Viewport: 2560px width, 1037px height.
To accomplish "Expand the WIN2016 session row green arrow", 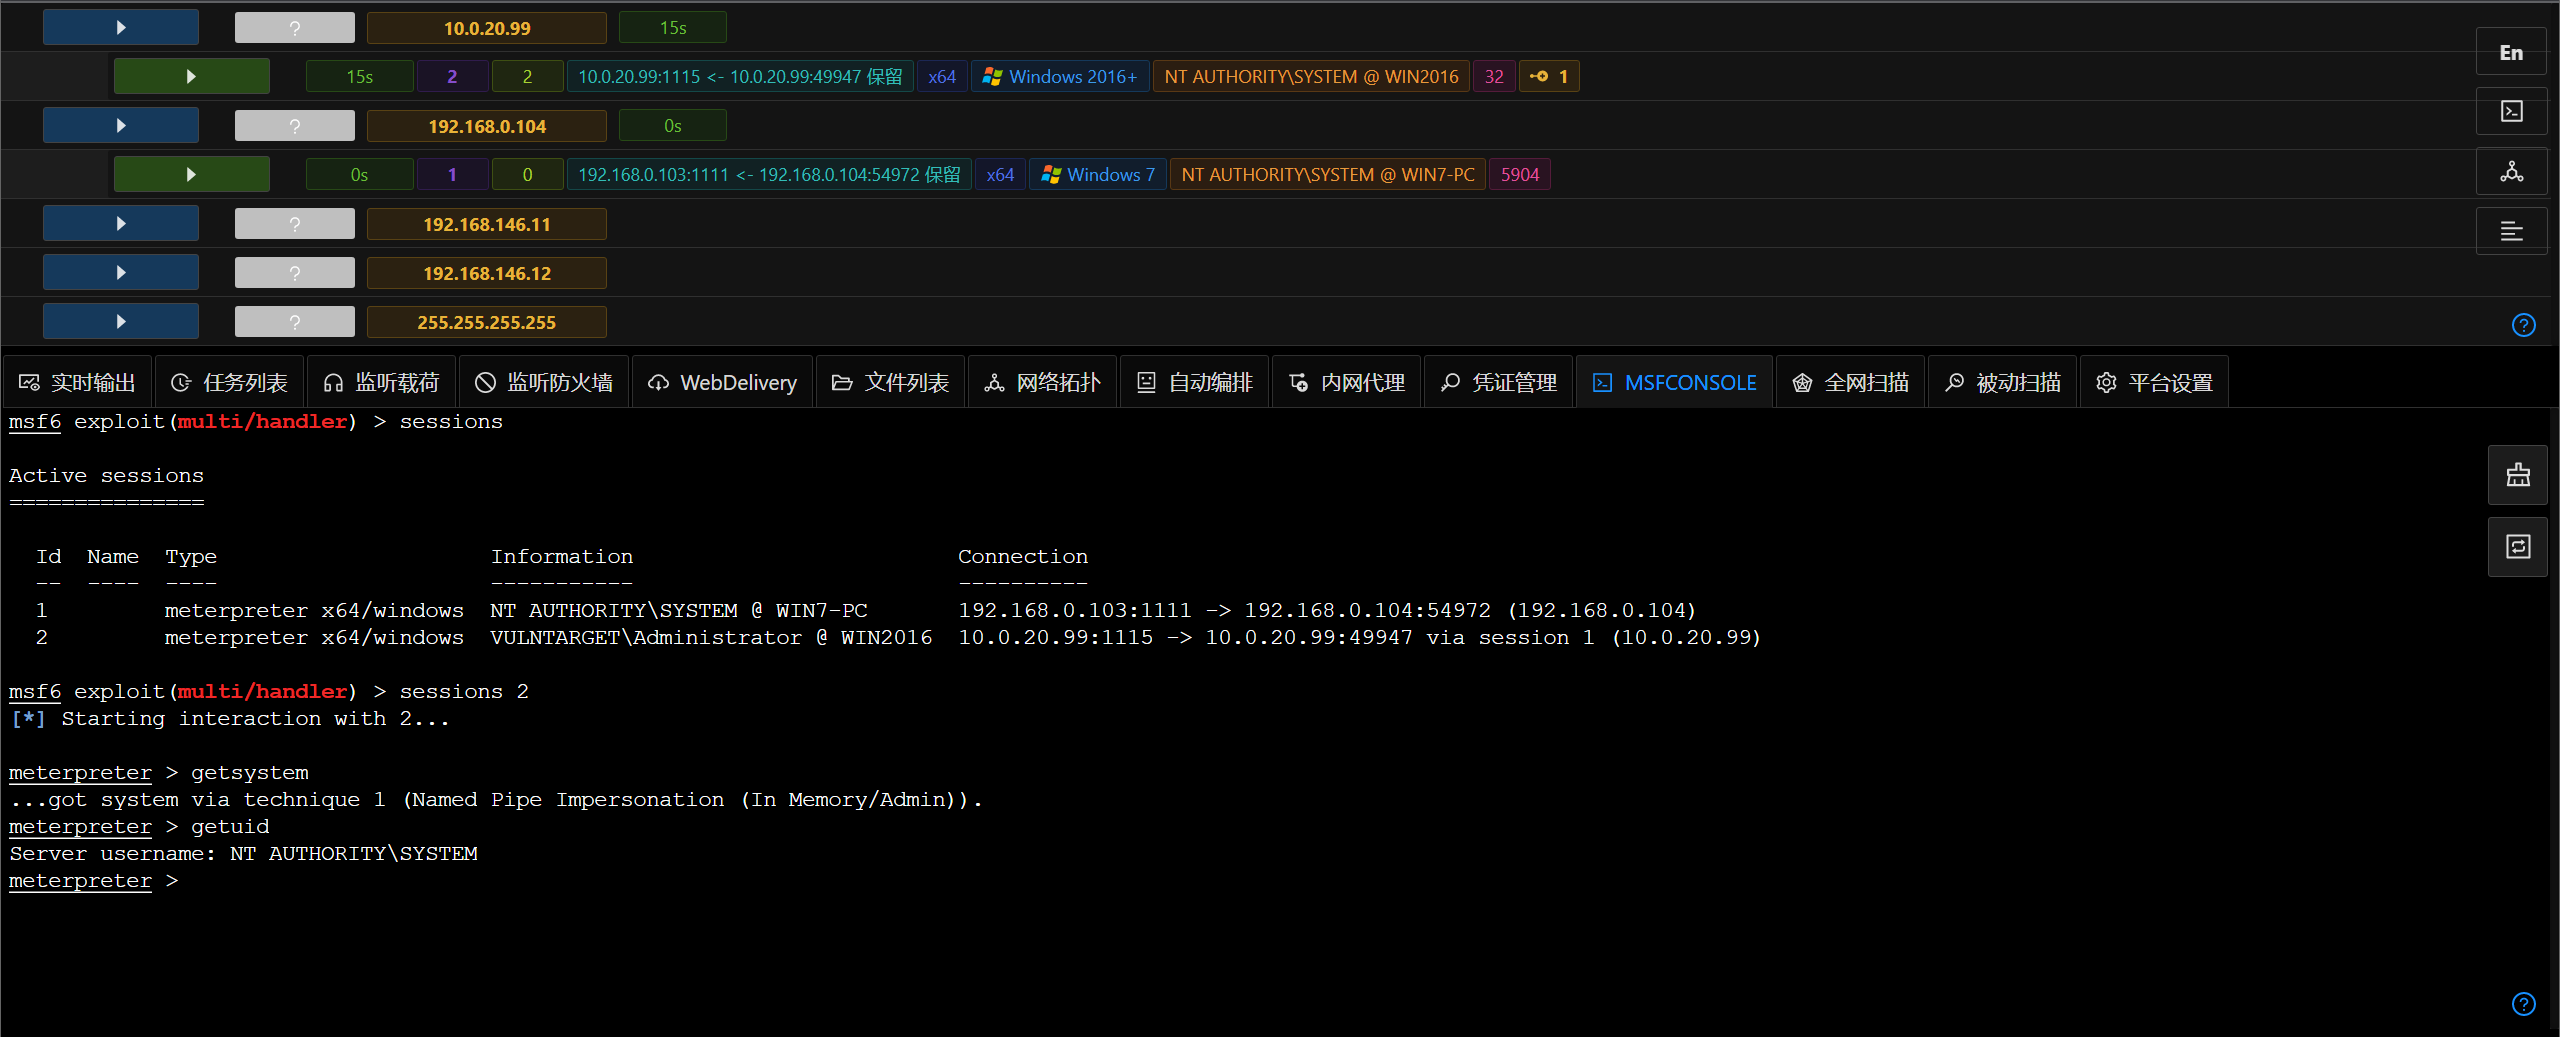I will click(191, 76).
